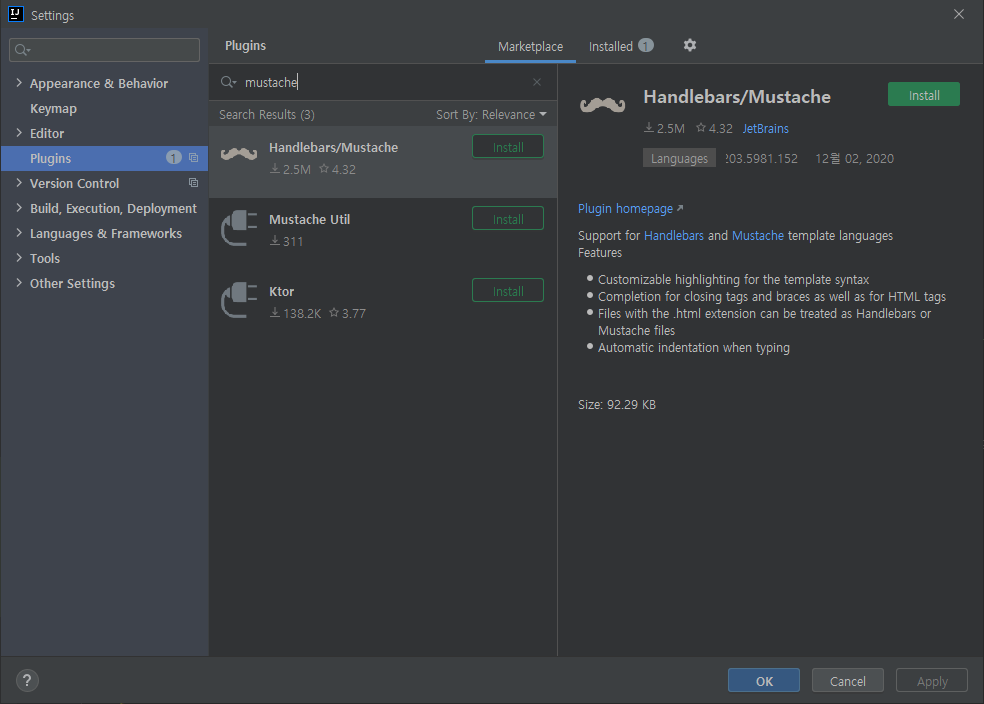Click the Mustache Util plug icon
The width and height of the screenshot is (984, 704).
(x=239, y=228)
